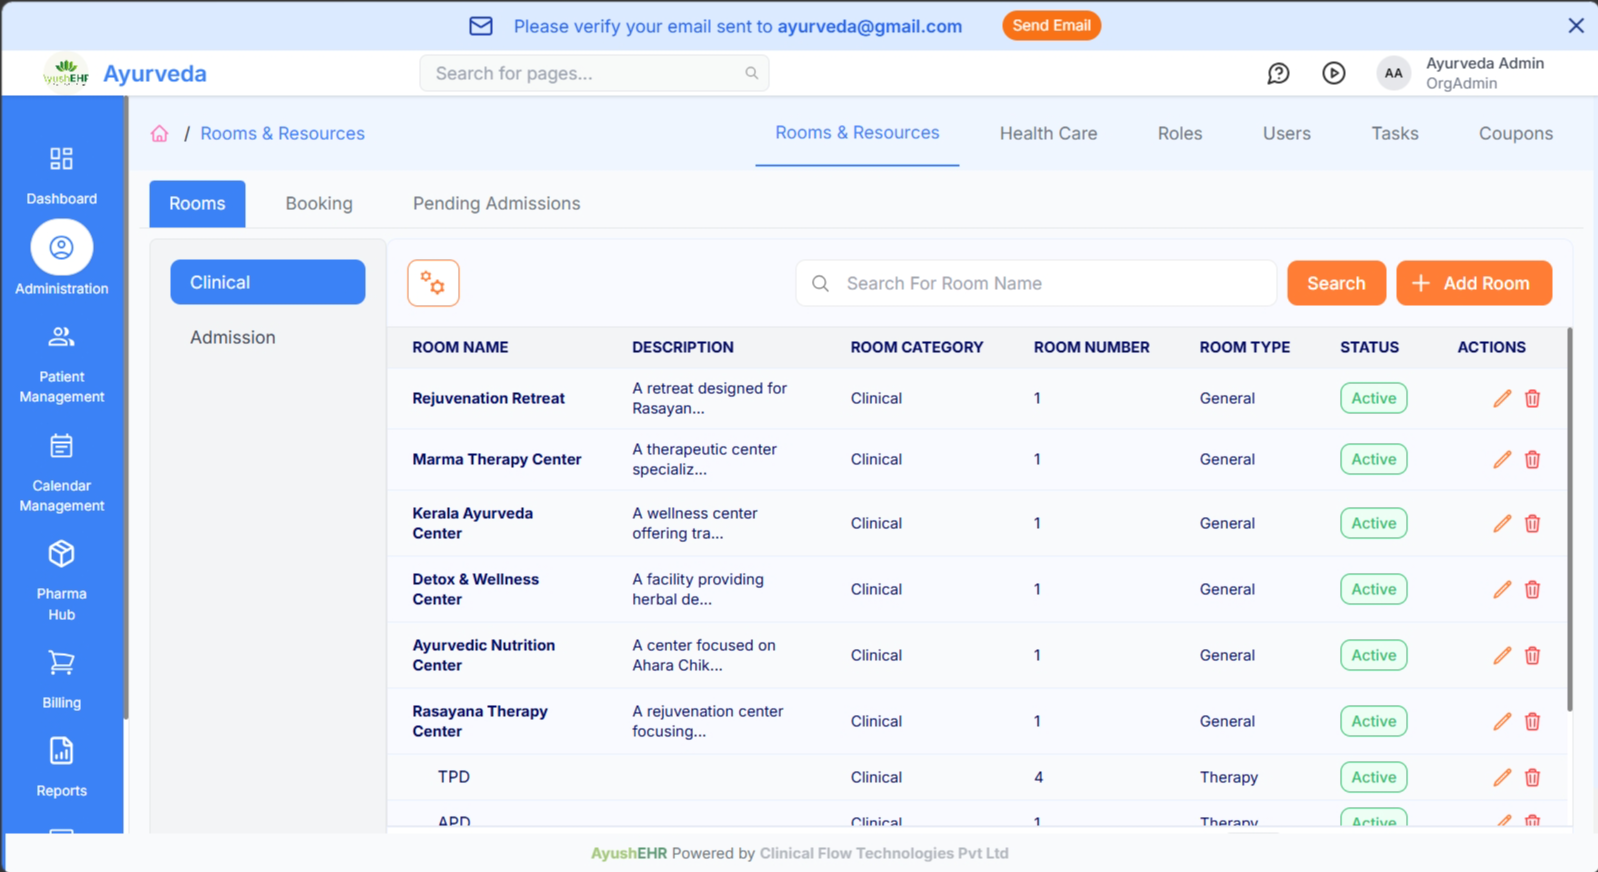Open the AA user avatar
The height and width of the screenshot is (872, 1598).
click(1393, 73)
